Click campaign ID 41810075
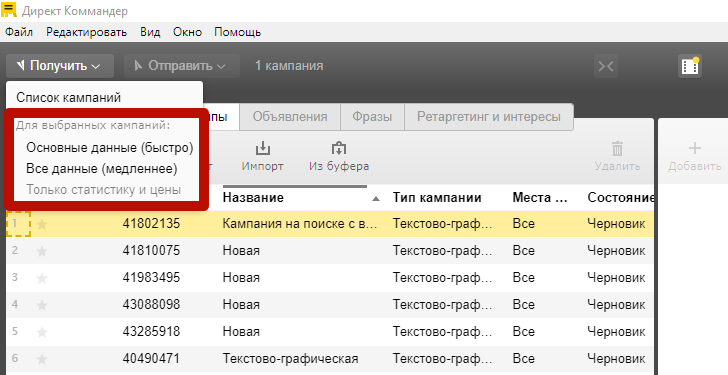 point(151,251)
